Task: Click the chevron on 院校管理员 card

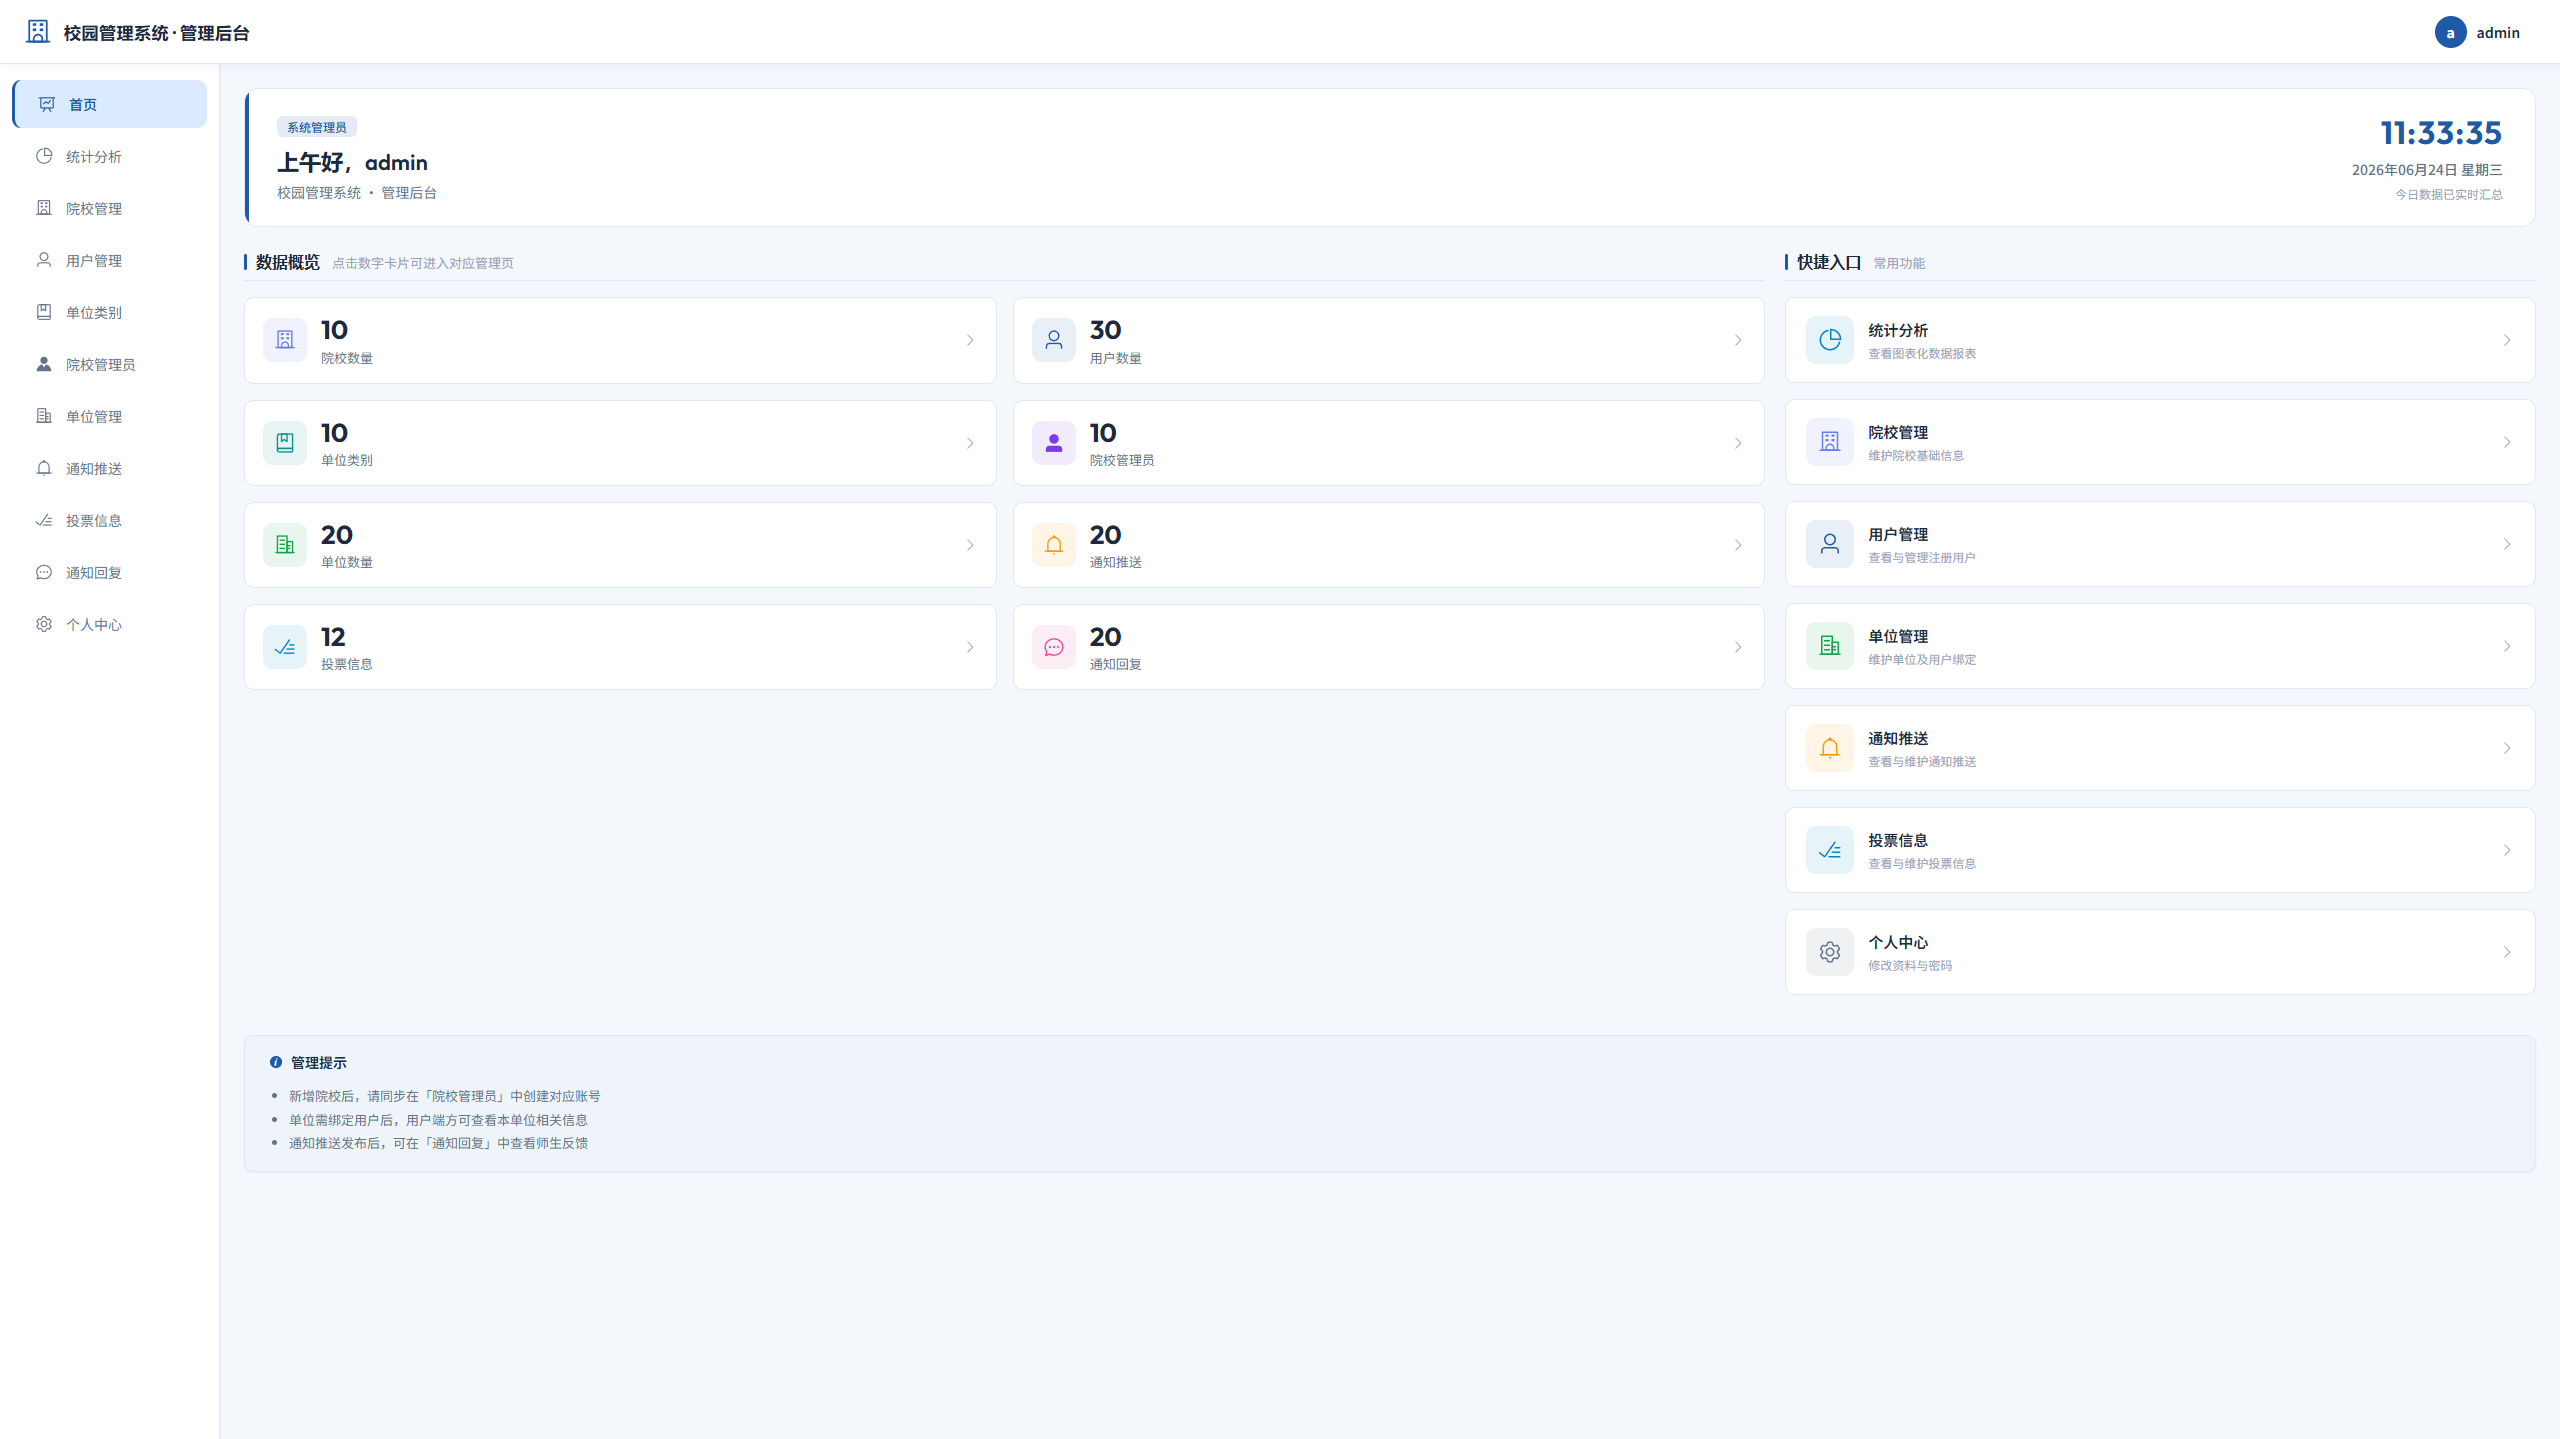Action: 1738,443
